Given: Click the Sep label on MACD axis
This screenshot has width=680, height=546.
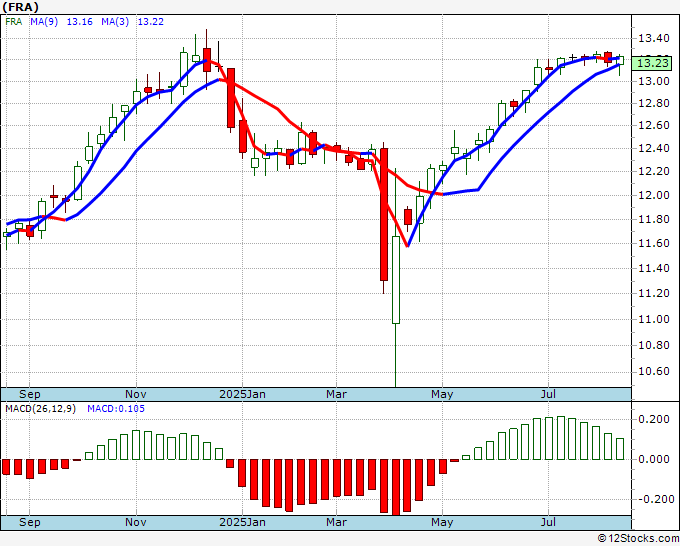Looking at the screenshot, I should pyautogui.click(x=29, y=522).
